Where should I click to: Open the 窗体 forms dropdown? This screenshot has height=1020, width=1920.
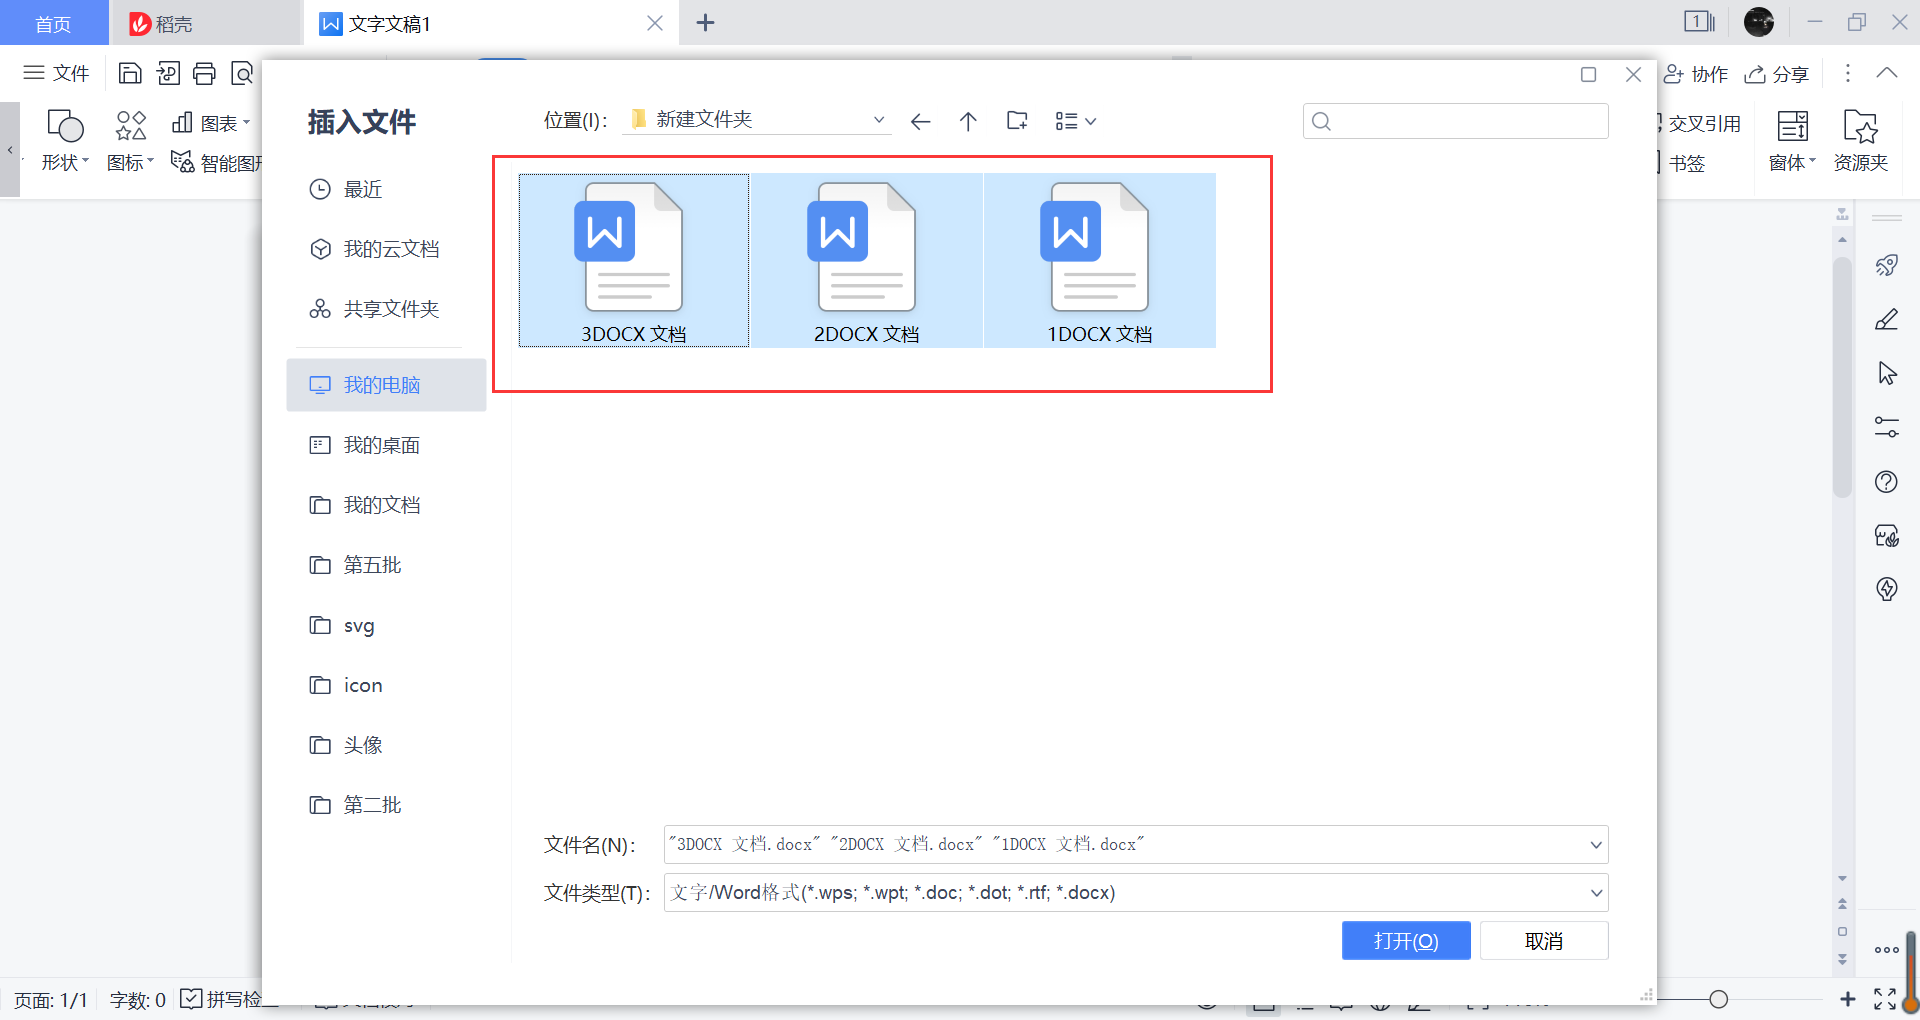(x=1792, y=140)
